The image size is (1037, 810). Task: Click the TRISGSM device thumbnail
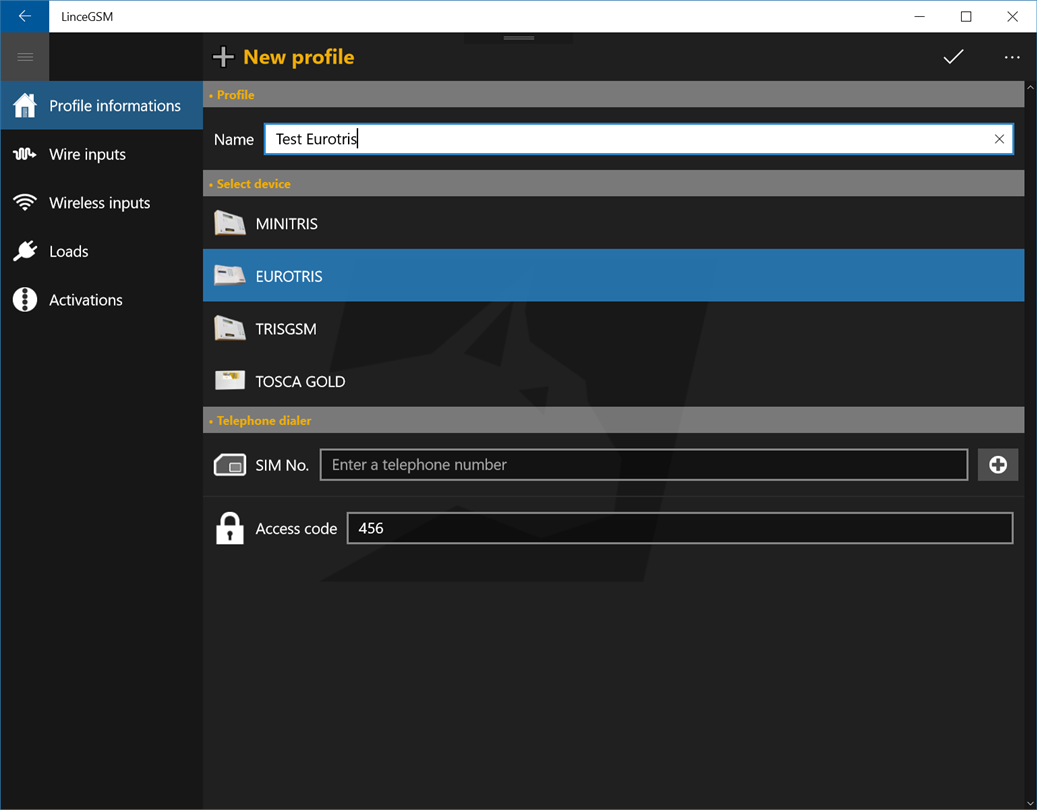click(229, 329)
